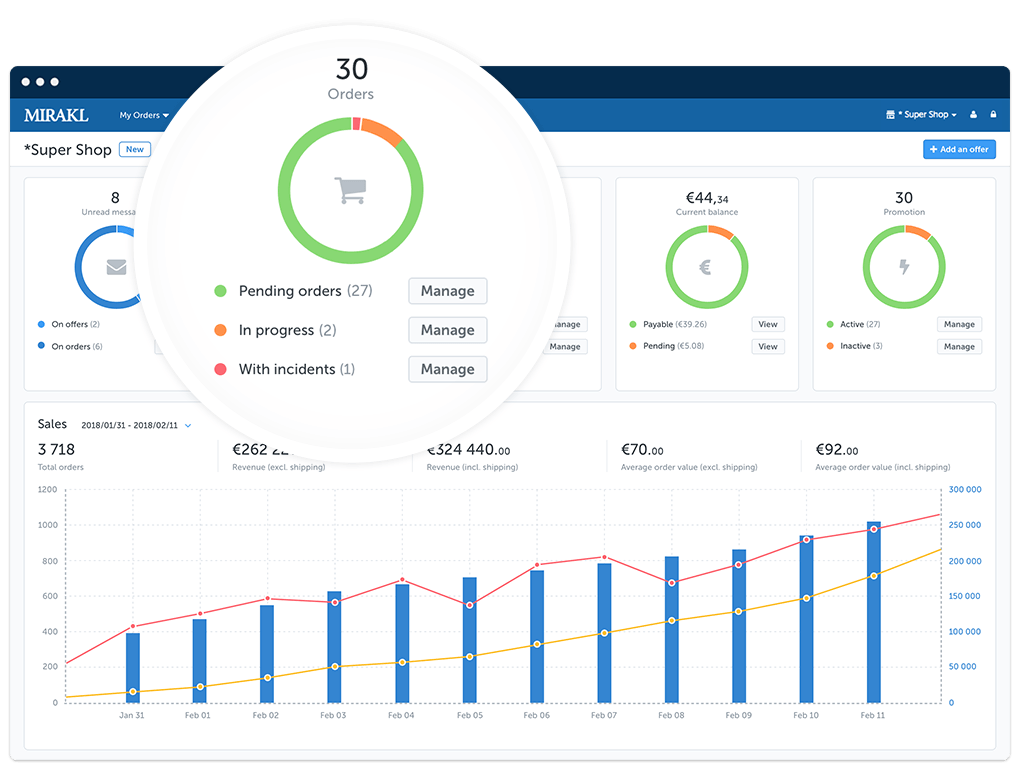The image size is (1020, 770).
Task: Click the lightning bolt Promotion icon
Action: [x=903, y=267]
